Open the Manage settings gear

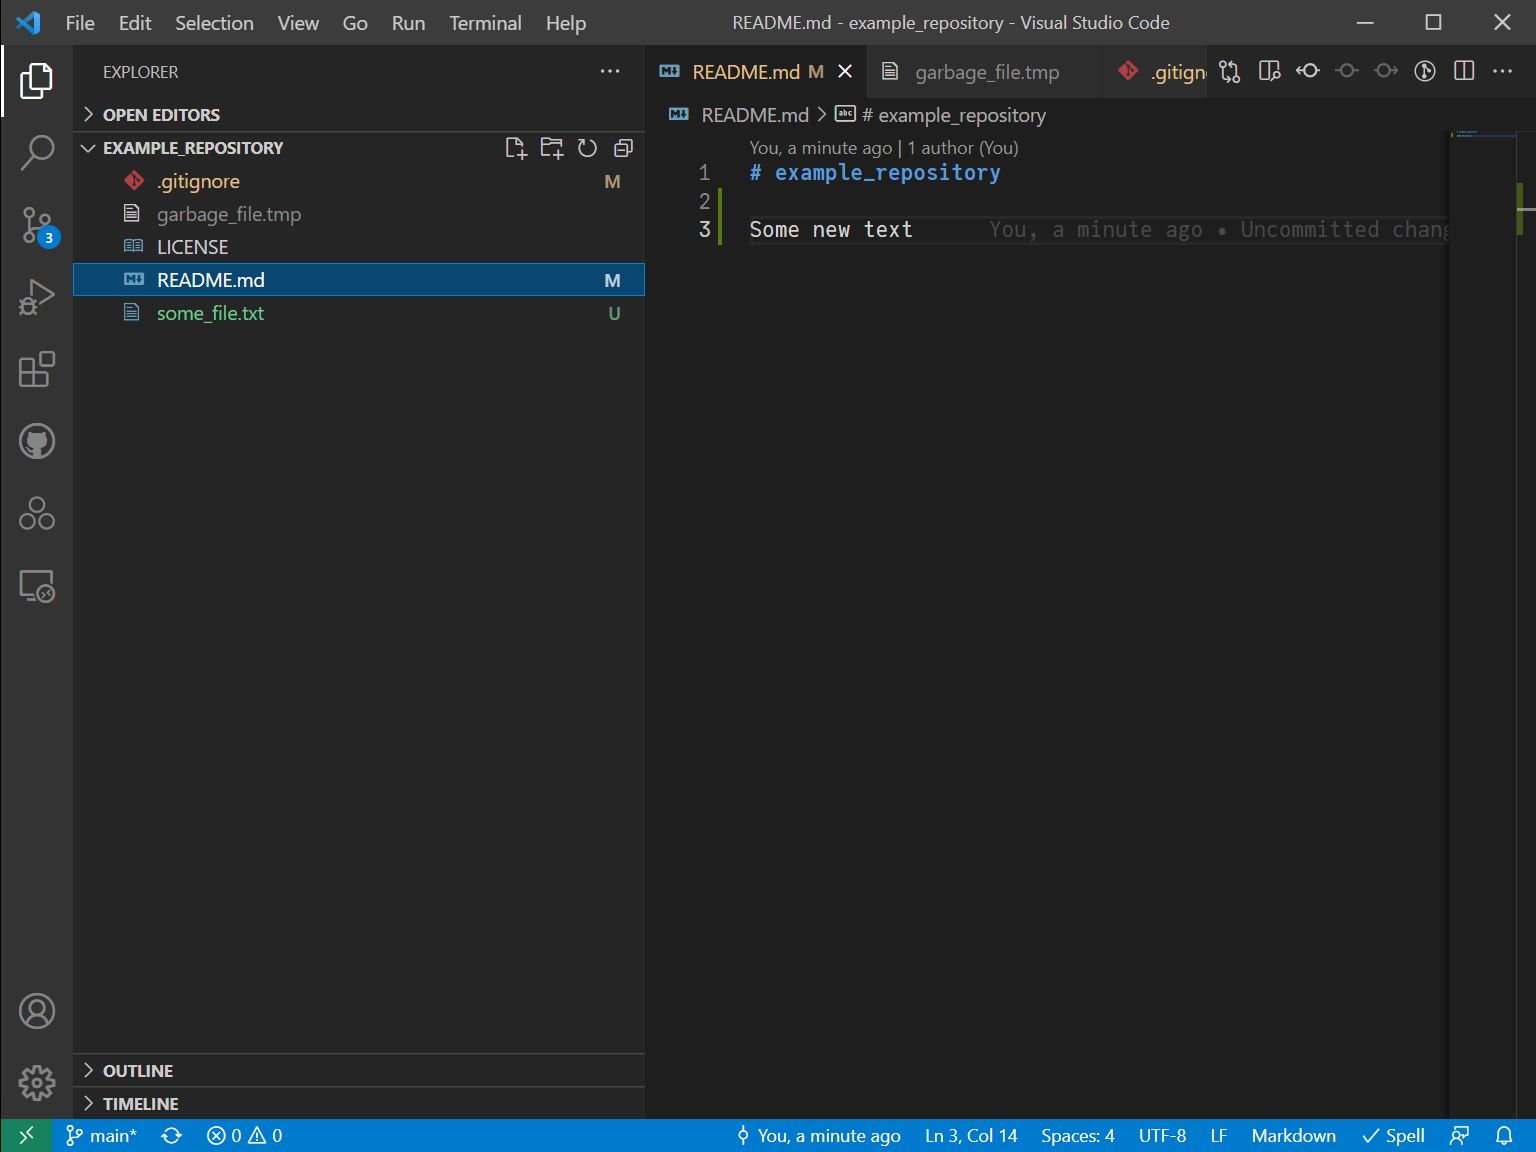(37, 1082)
